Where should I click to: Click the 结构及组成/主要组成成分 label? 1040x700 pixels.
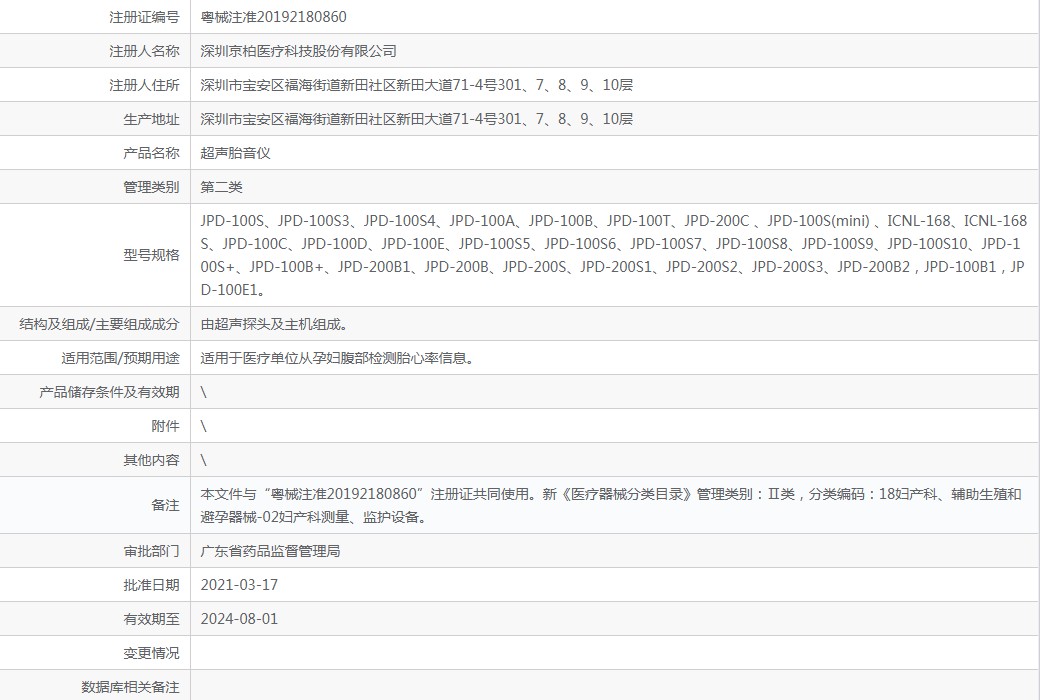coord(99,324)
